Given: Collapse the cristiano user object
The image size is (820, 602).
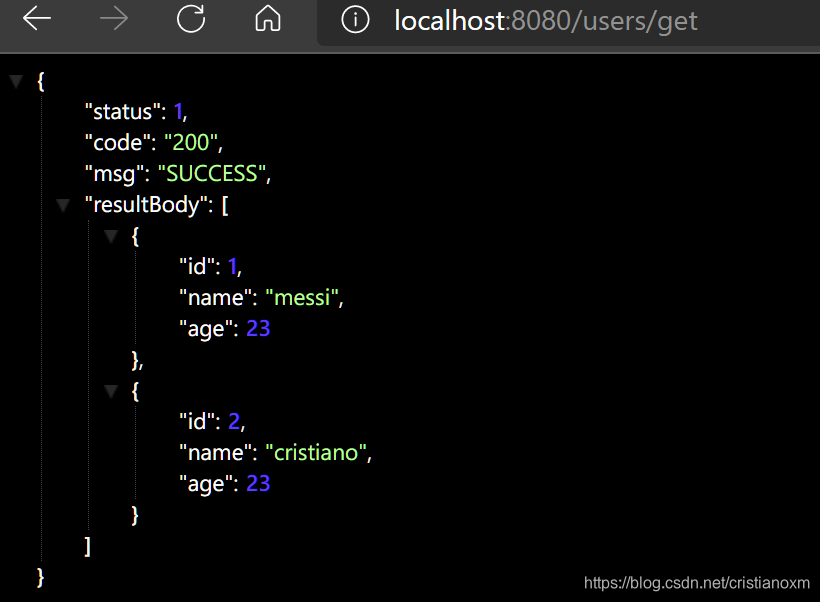Looking at the screenshot, I should (x=111, y=391).
